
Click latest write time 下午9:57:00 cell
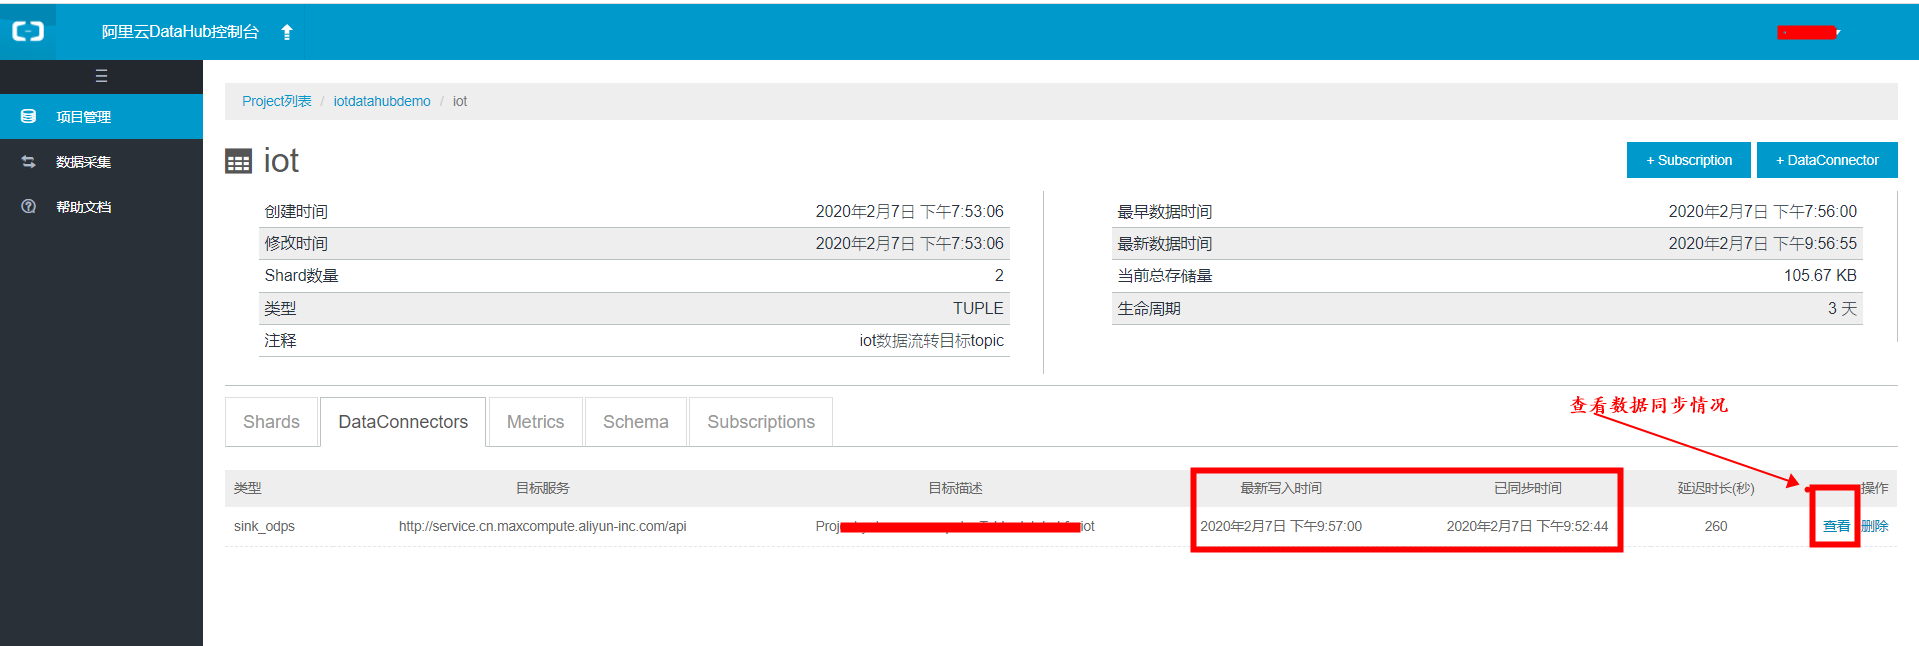1281,526
